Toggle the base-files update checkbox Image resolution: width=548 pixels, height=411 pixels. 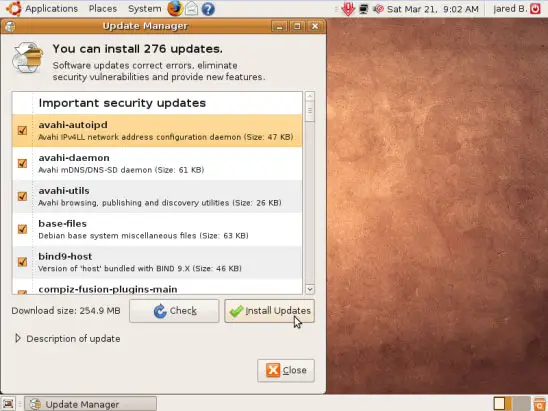pyautogui.click(x=22, y=229)
